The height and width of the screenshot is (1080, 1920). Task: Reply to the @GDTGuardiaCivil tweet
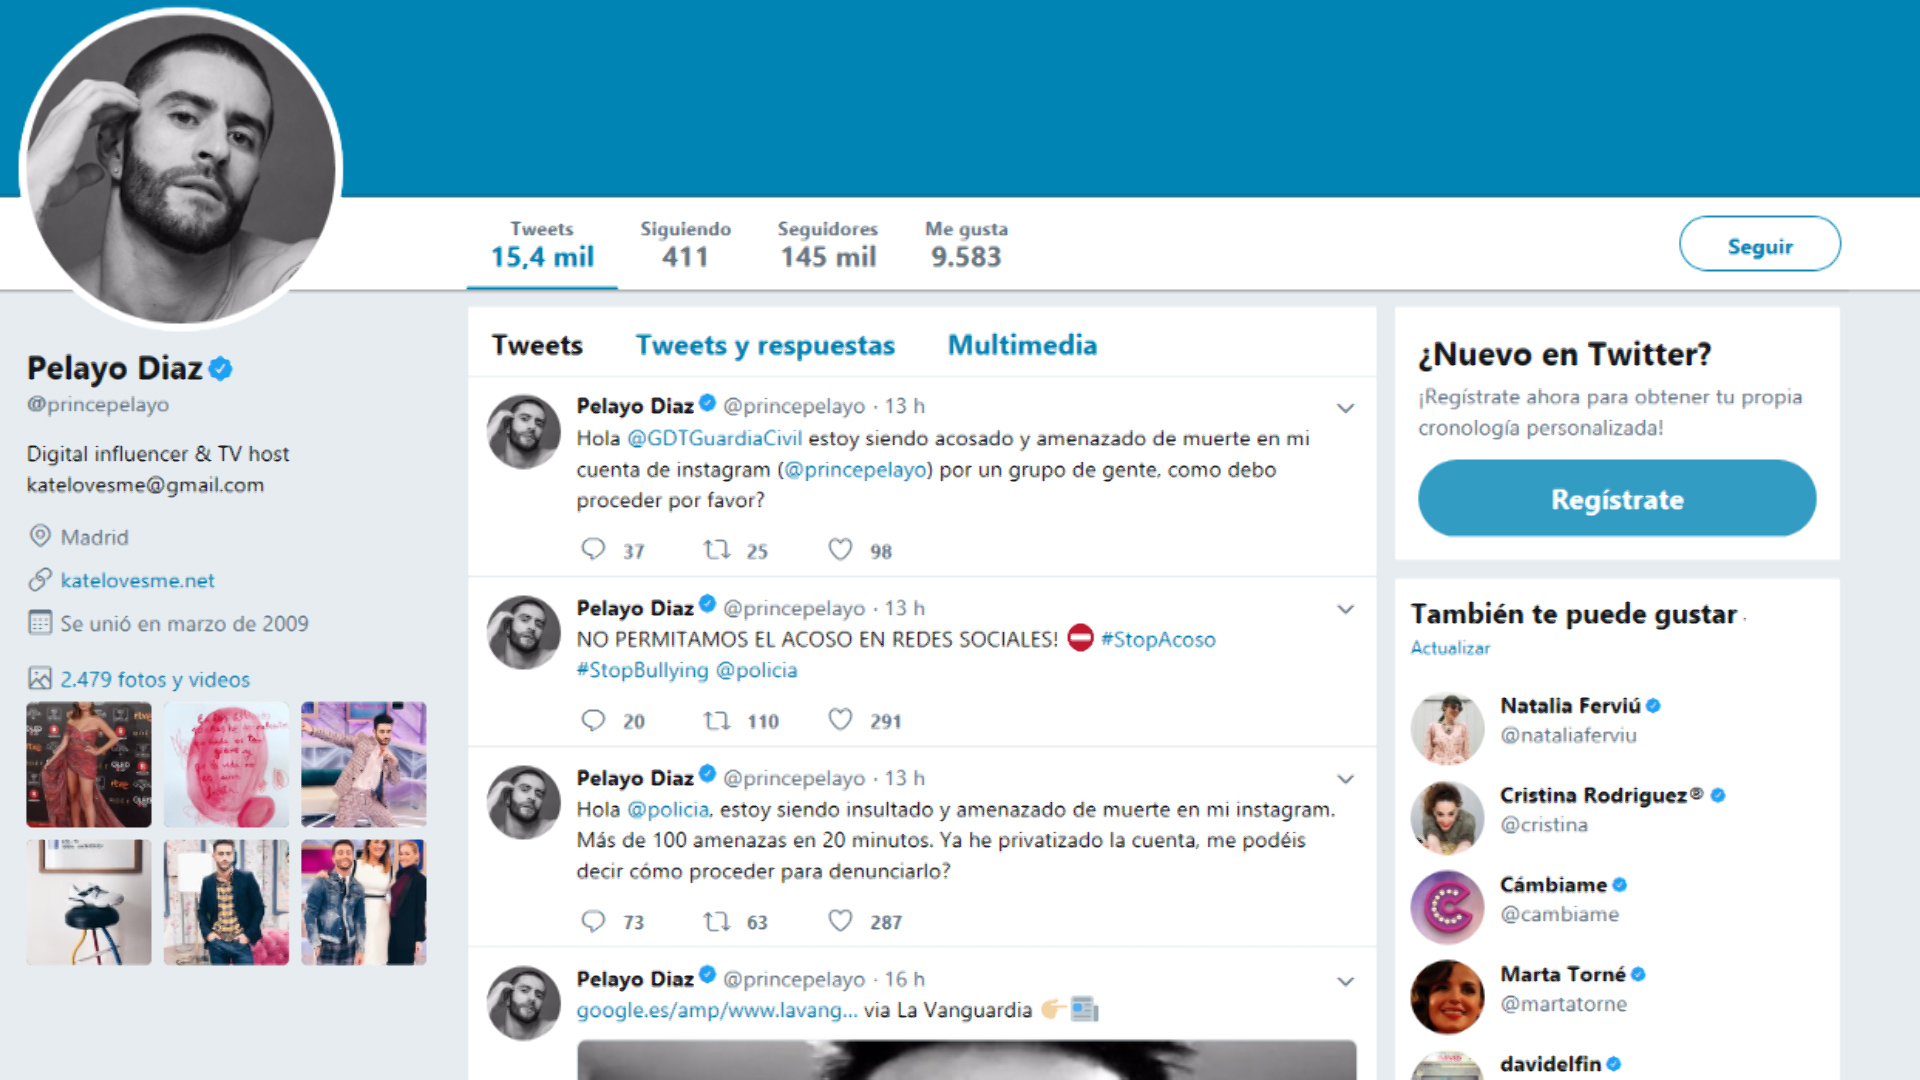pos(593,550)
